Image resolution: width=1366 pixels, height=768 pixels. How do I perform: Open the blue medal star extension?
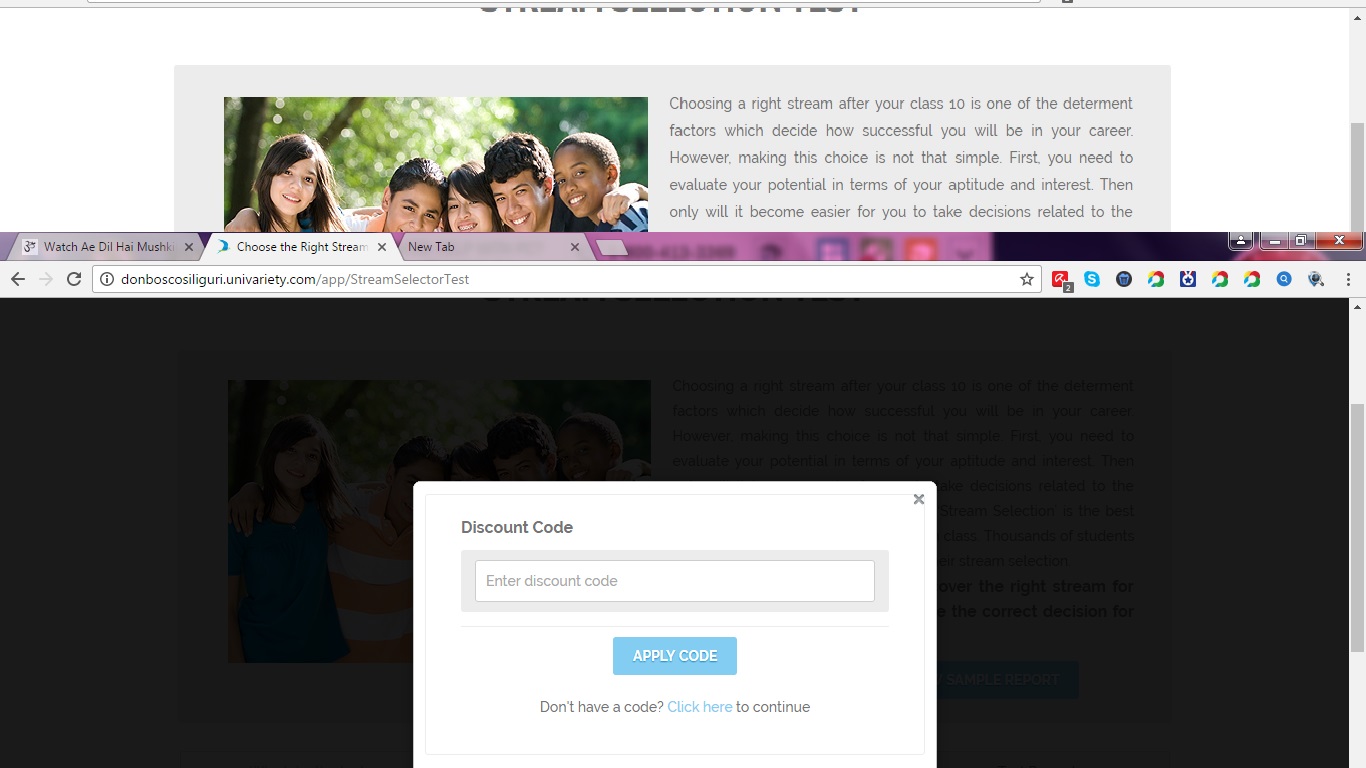click(x=1188, y=280)
